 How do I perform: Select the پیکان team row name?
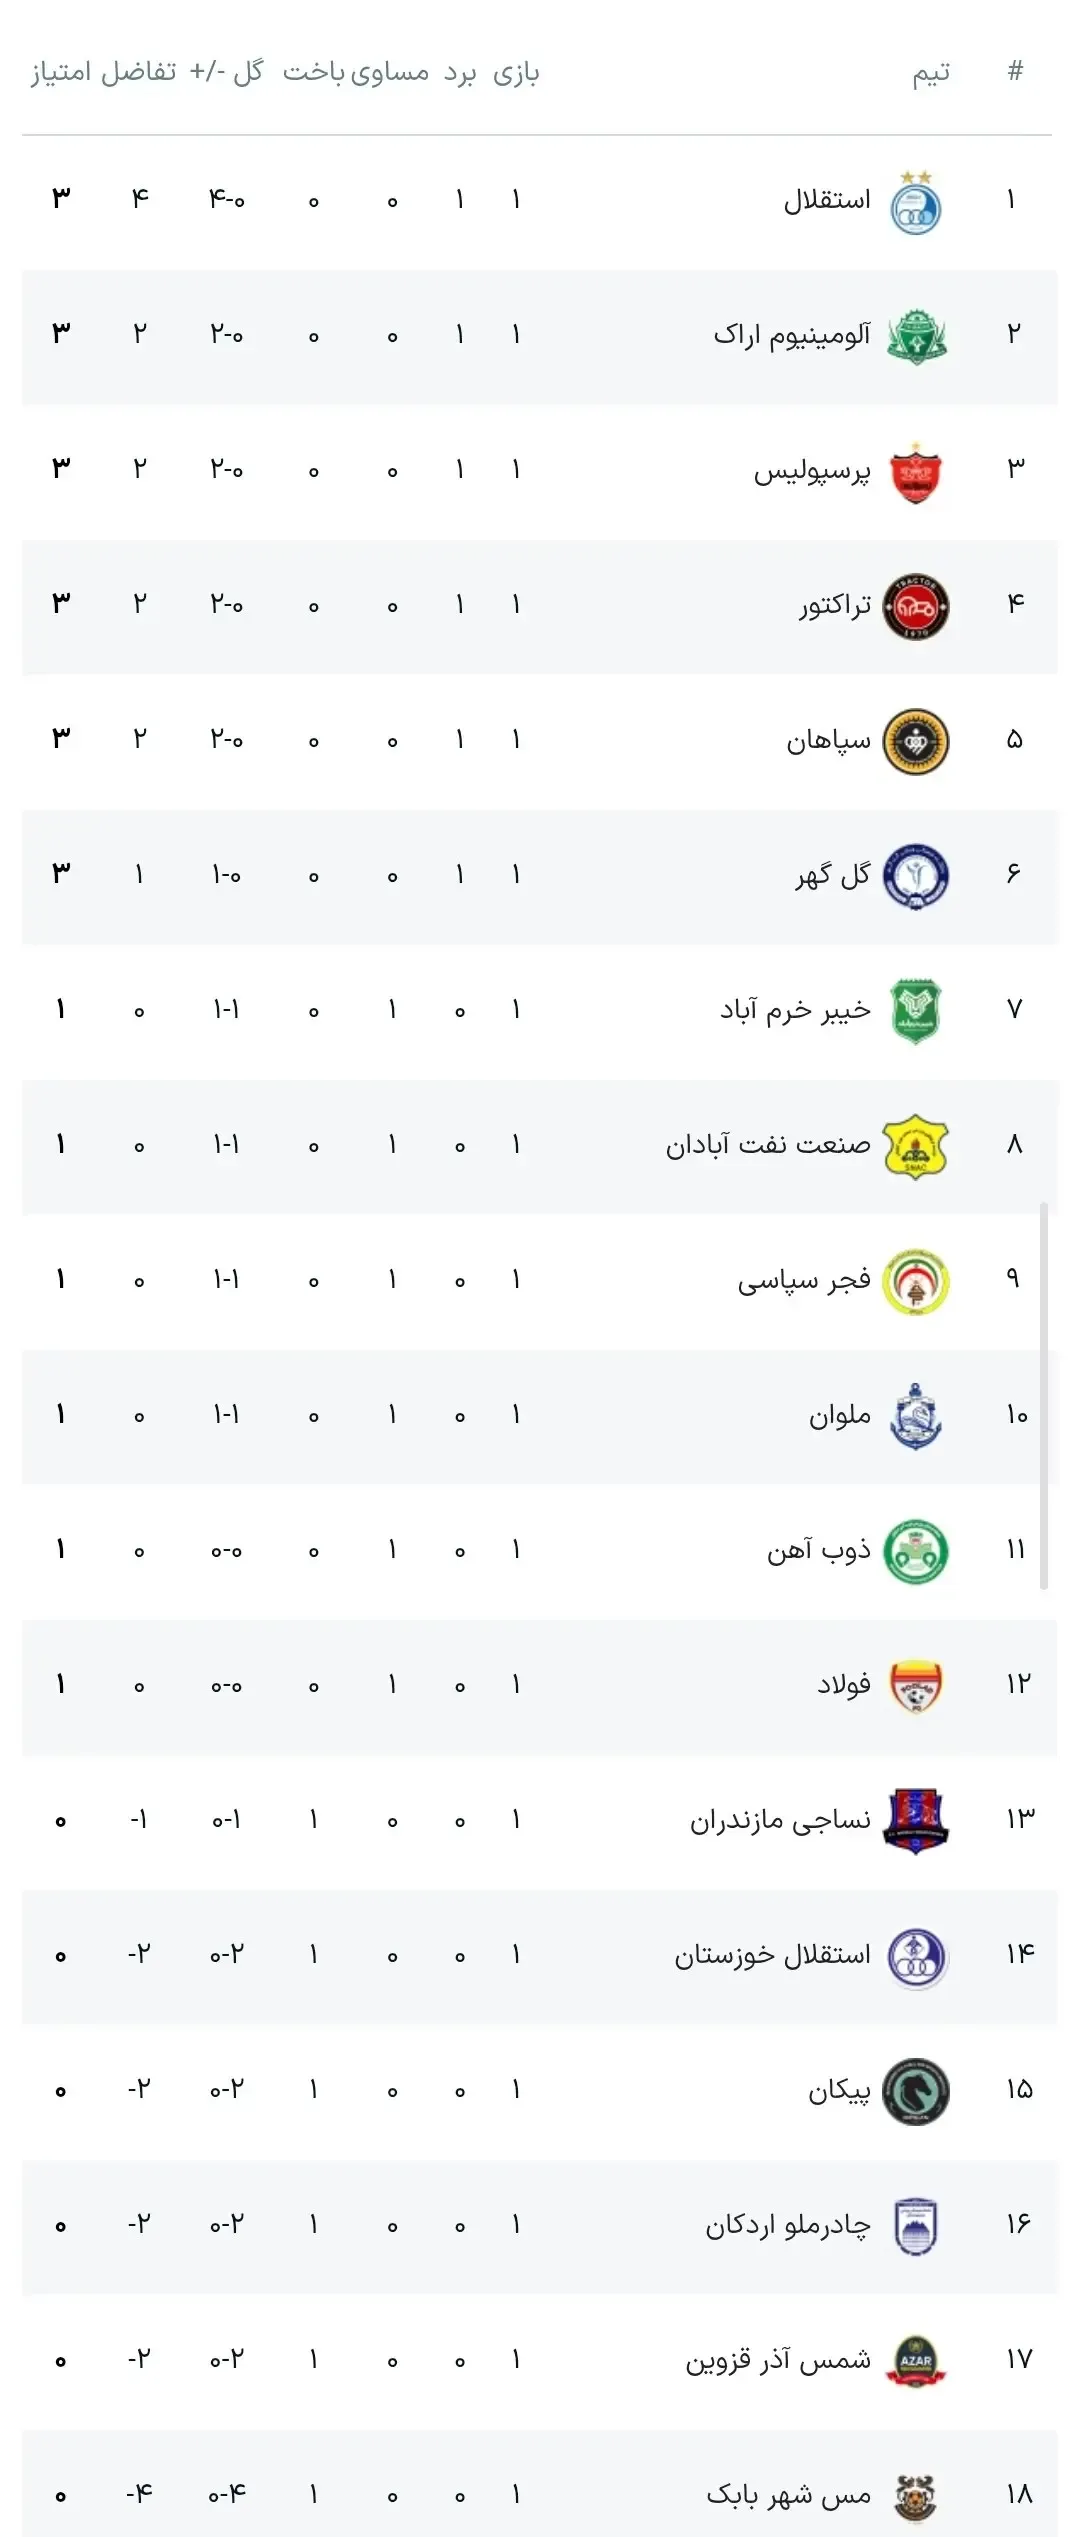(840, 2090)
